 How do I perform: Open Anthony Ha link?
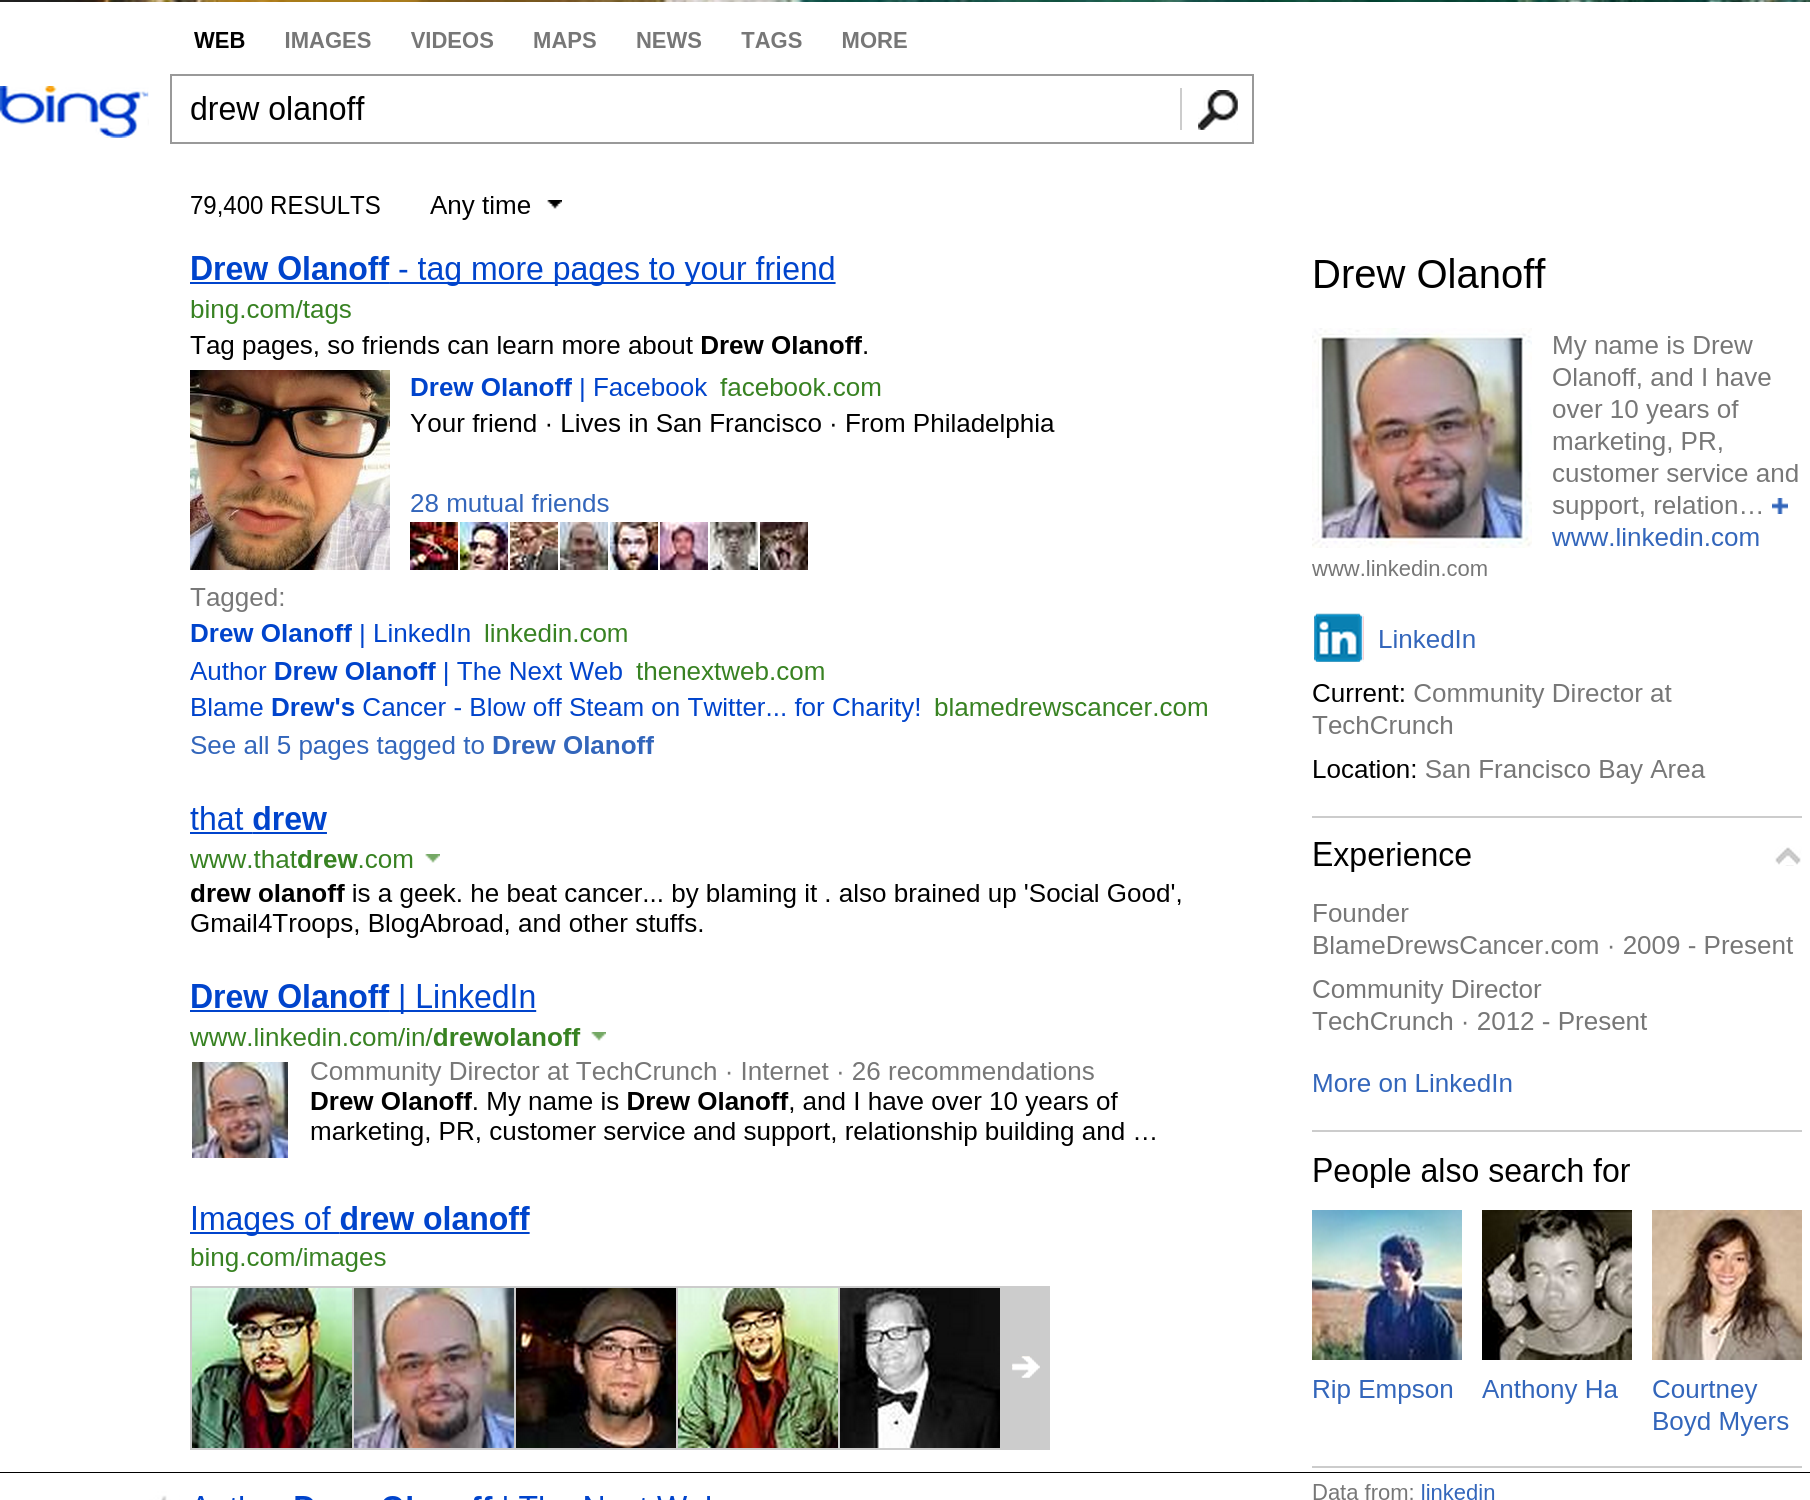(1549, 1389)
